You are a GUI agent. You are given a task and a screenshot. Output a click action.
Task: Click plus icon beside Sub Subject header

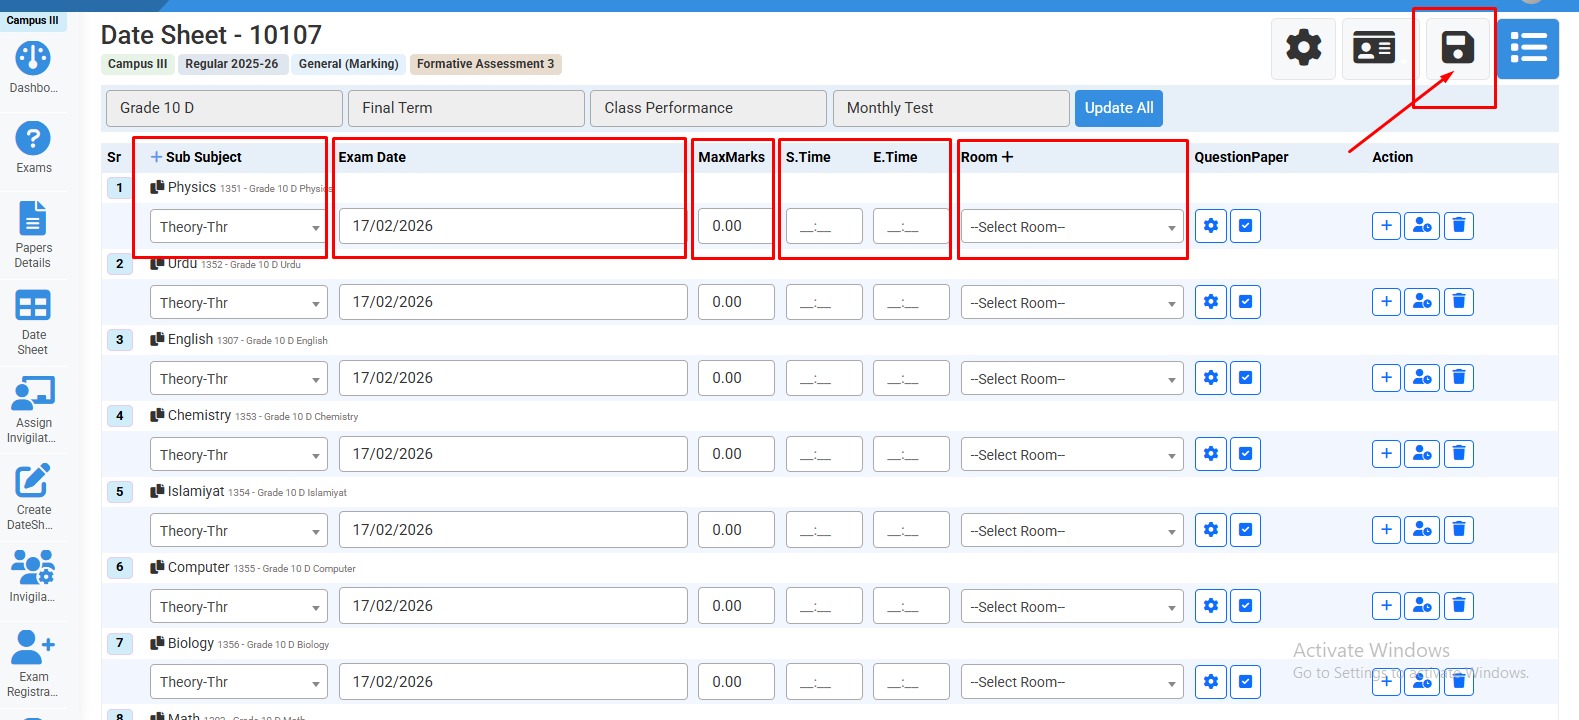point(156,157)
